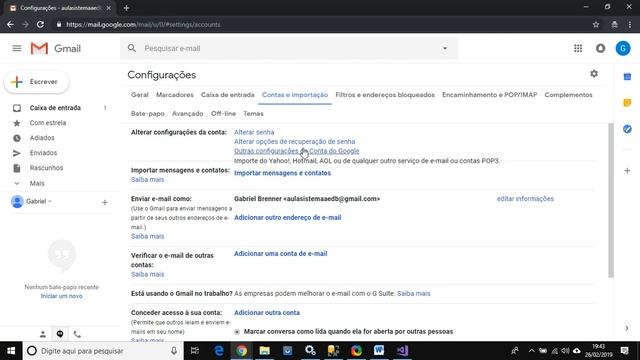This screenshot has width=640, height=360.
Task: Open Encaminhamento e POP/IMAP tab
Action: 489,95
